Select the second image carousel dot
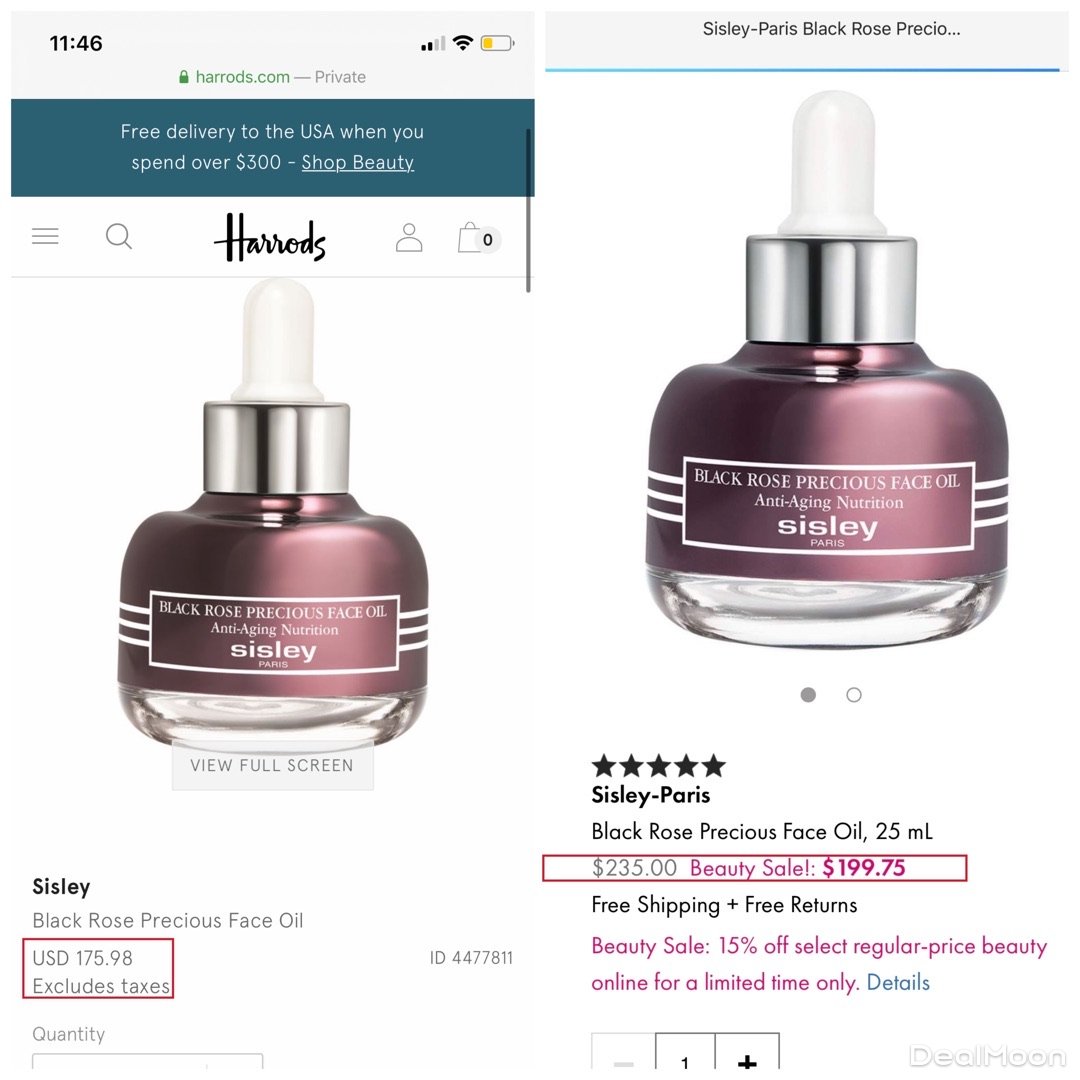This screenshot has height=1080, width=1080. (853, 695)
